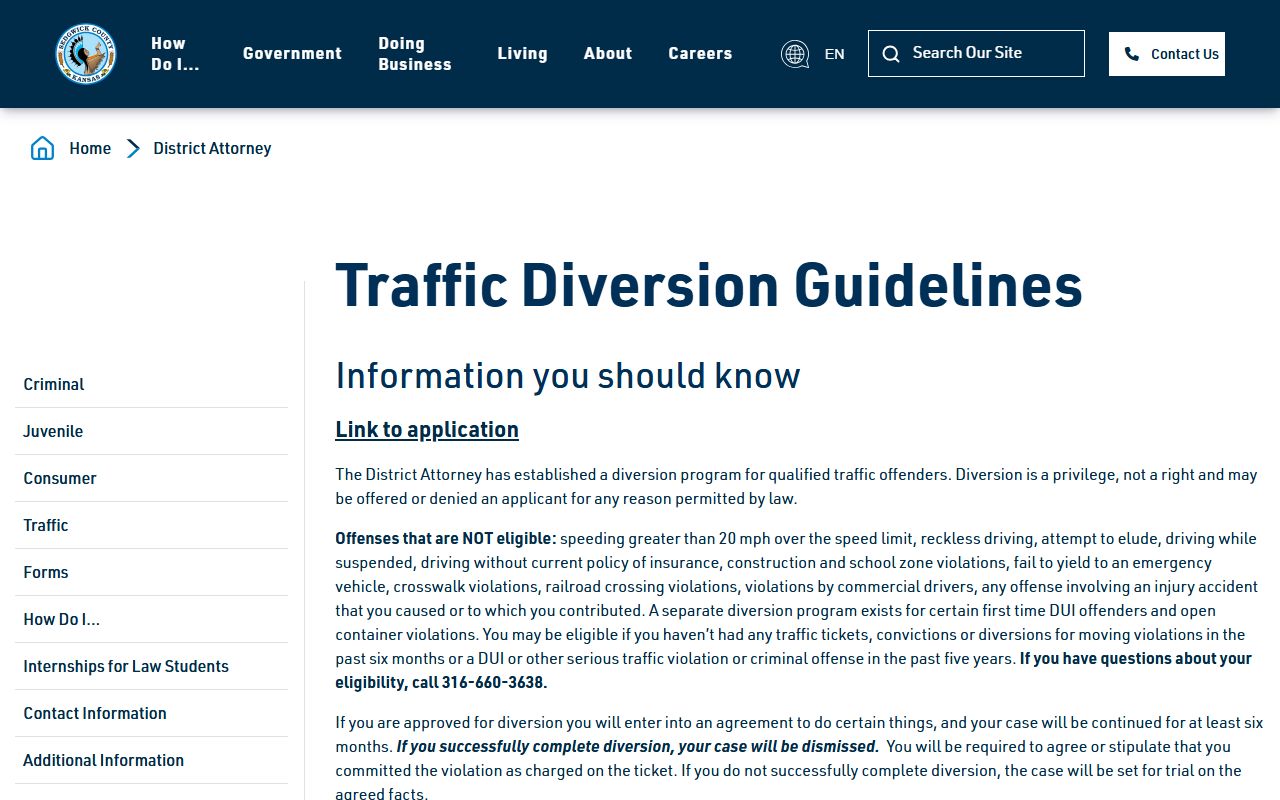Open the About menu
Screen dimensions: 1280x800
[608, 54]
